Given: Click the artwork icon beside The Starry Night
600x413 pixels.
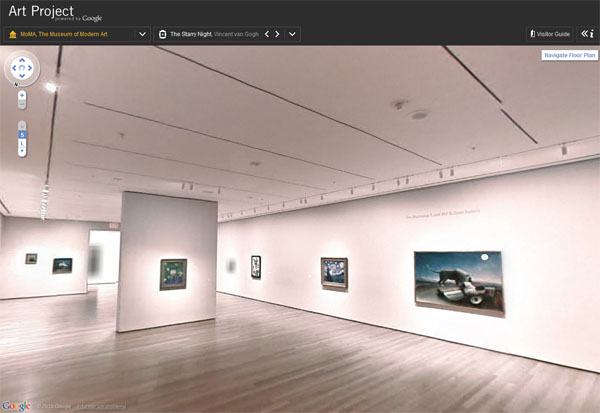Looking at the screenshot, I should coord(163,34).
